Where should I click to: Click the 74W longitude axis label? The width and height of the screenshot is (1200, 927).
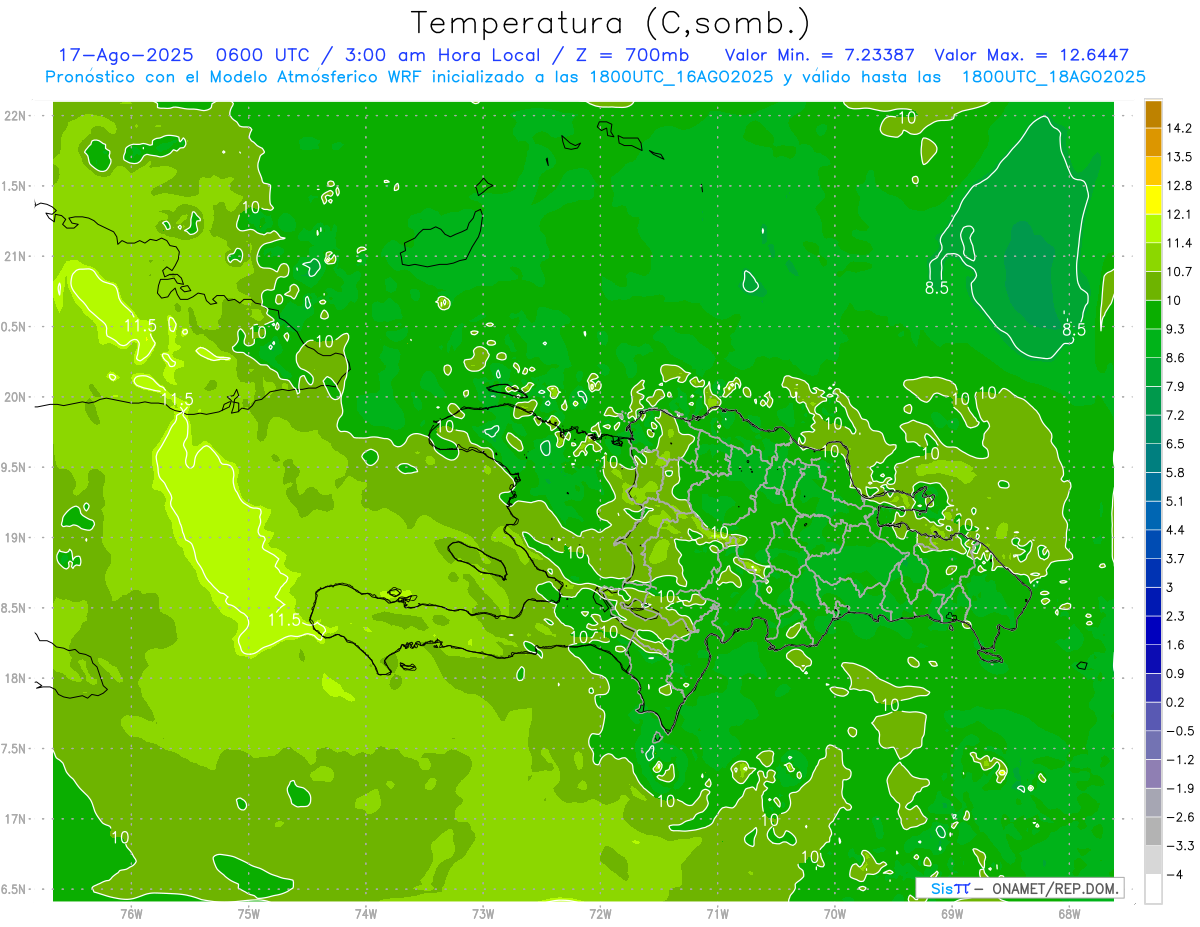[x=366, y=913]
